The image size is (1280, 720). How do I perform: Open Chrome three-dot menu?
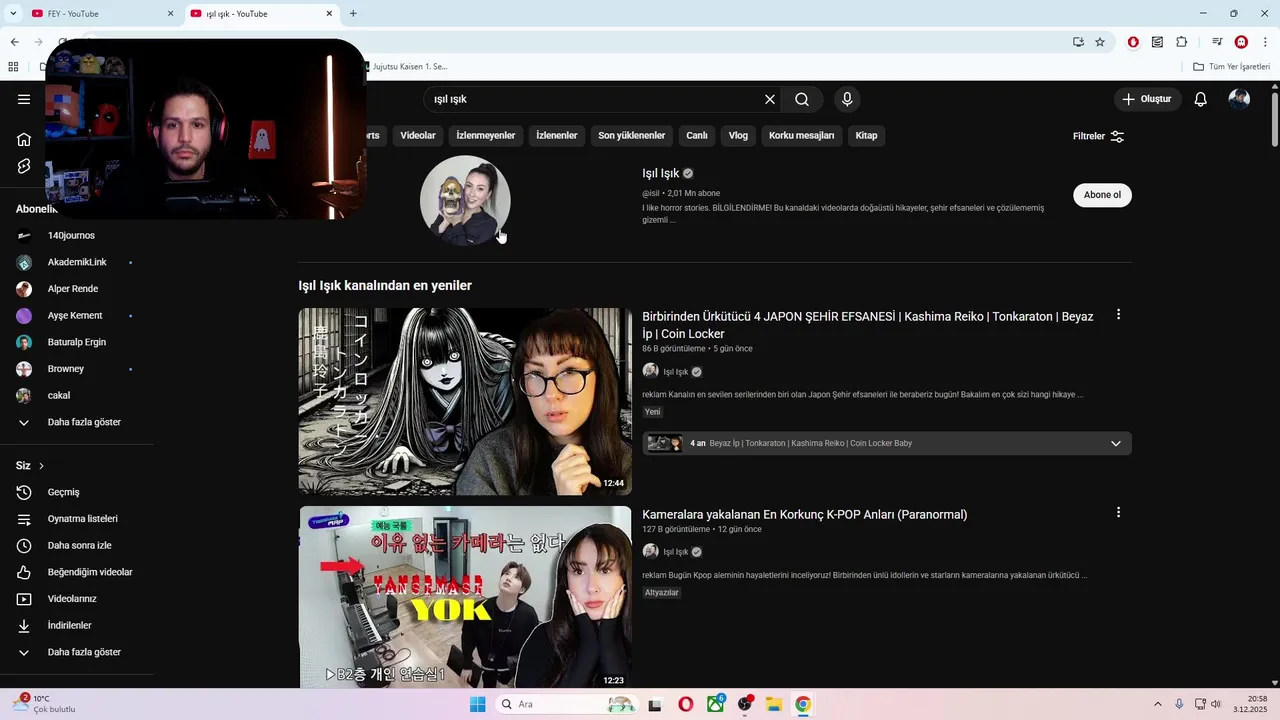tap(1265, 42)
